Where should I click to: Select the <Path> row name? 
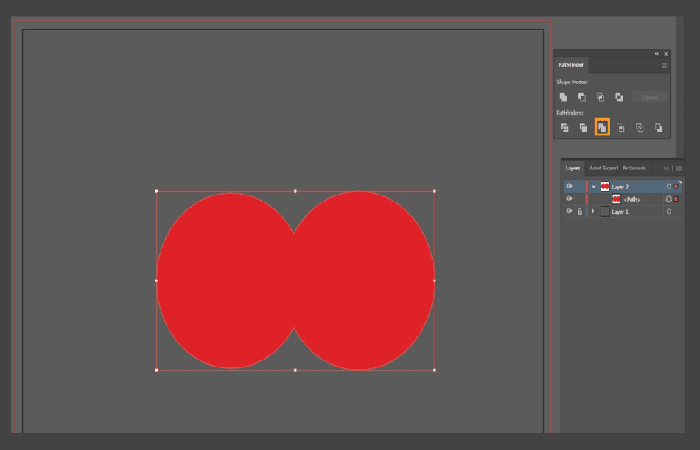(631, 200)
